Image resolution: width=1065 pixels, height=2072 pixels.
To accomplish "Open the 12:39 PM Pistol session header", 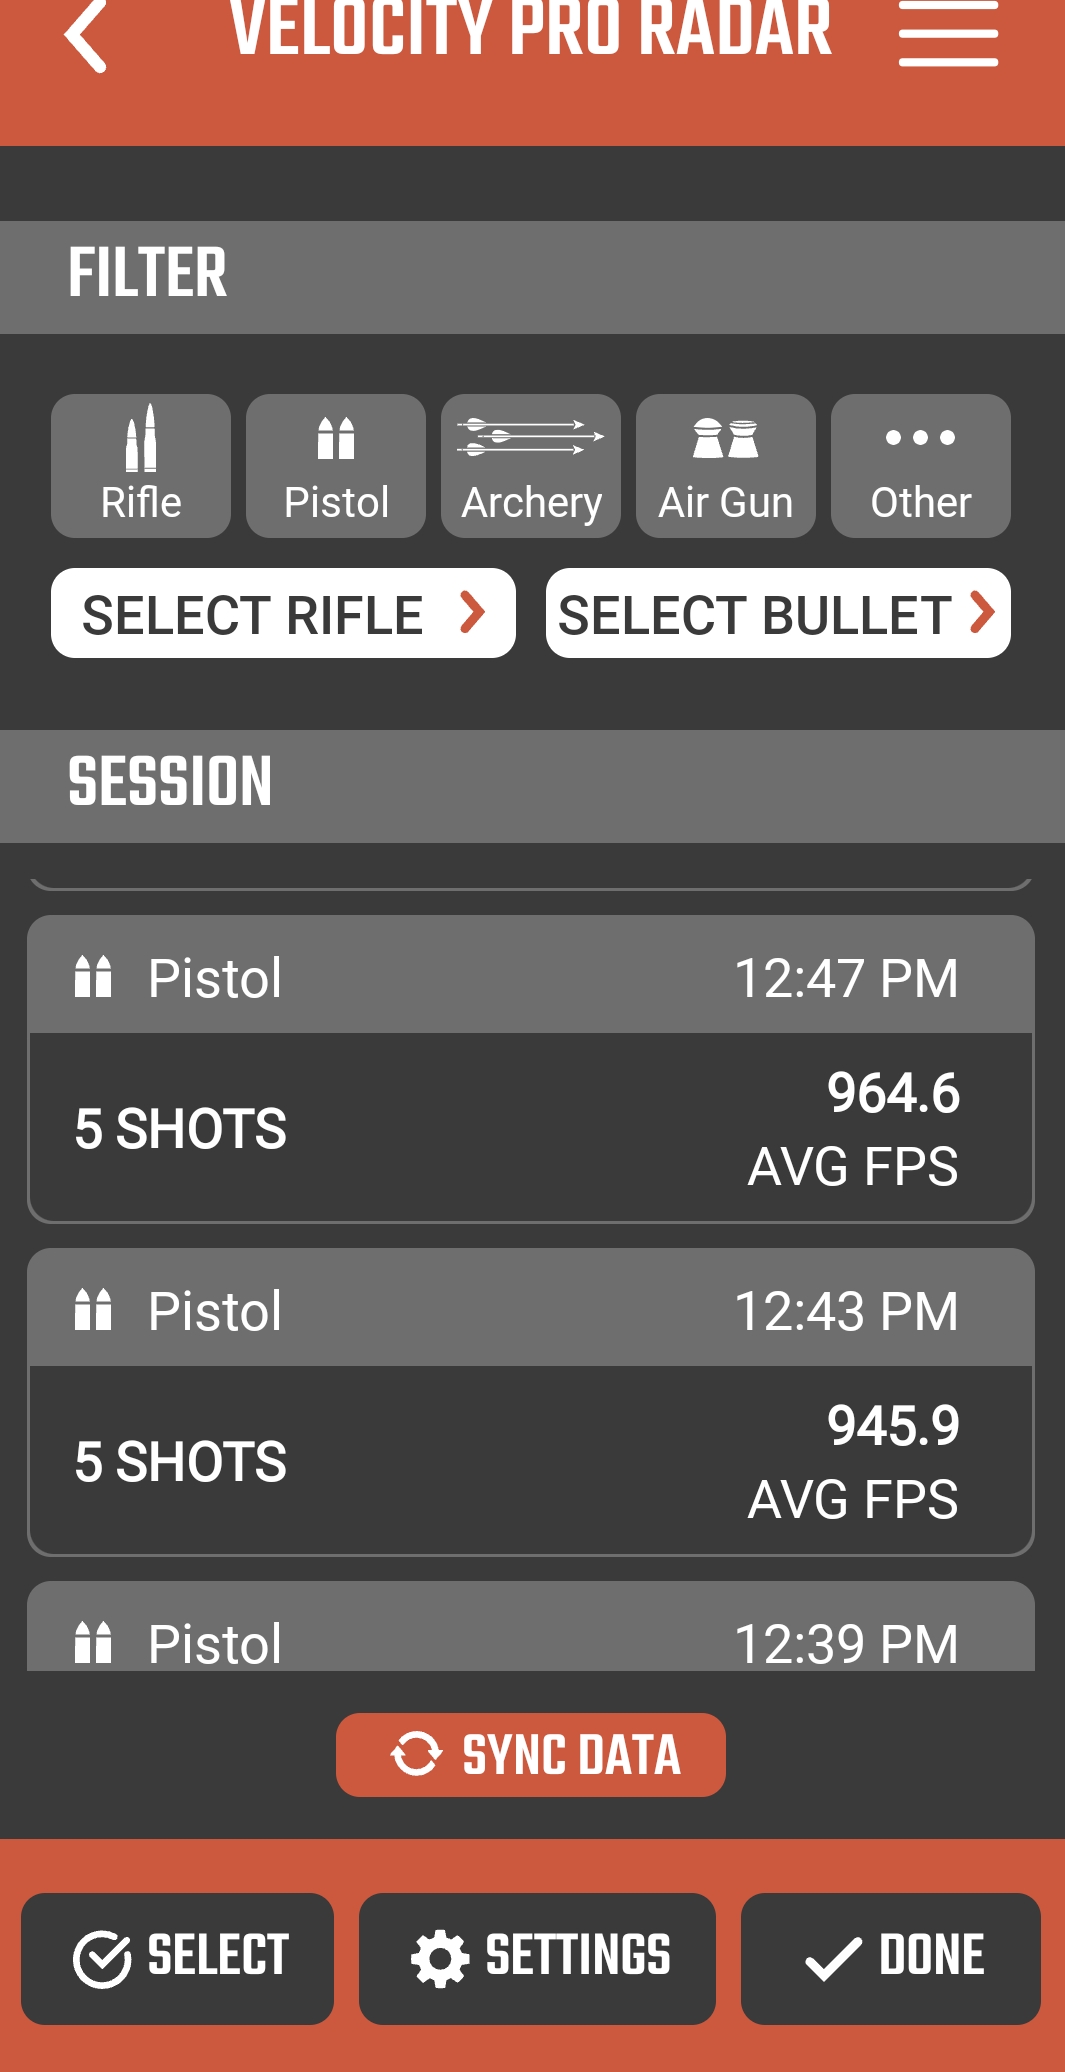I will coord(531,1626).
